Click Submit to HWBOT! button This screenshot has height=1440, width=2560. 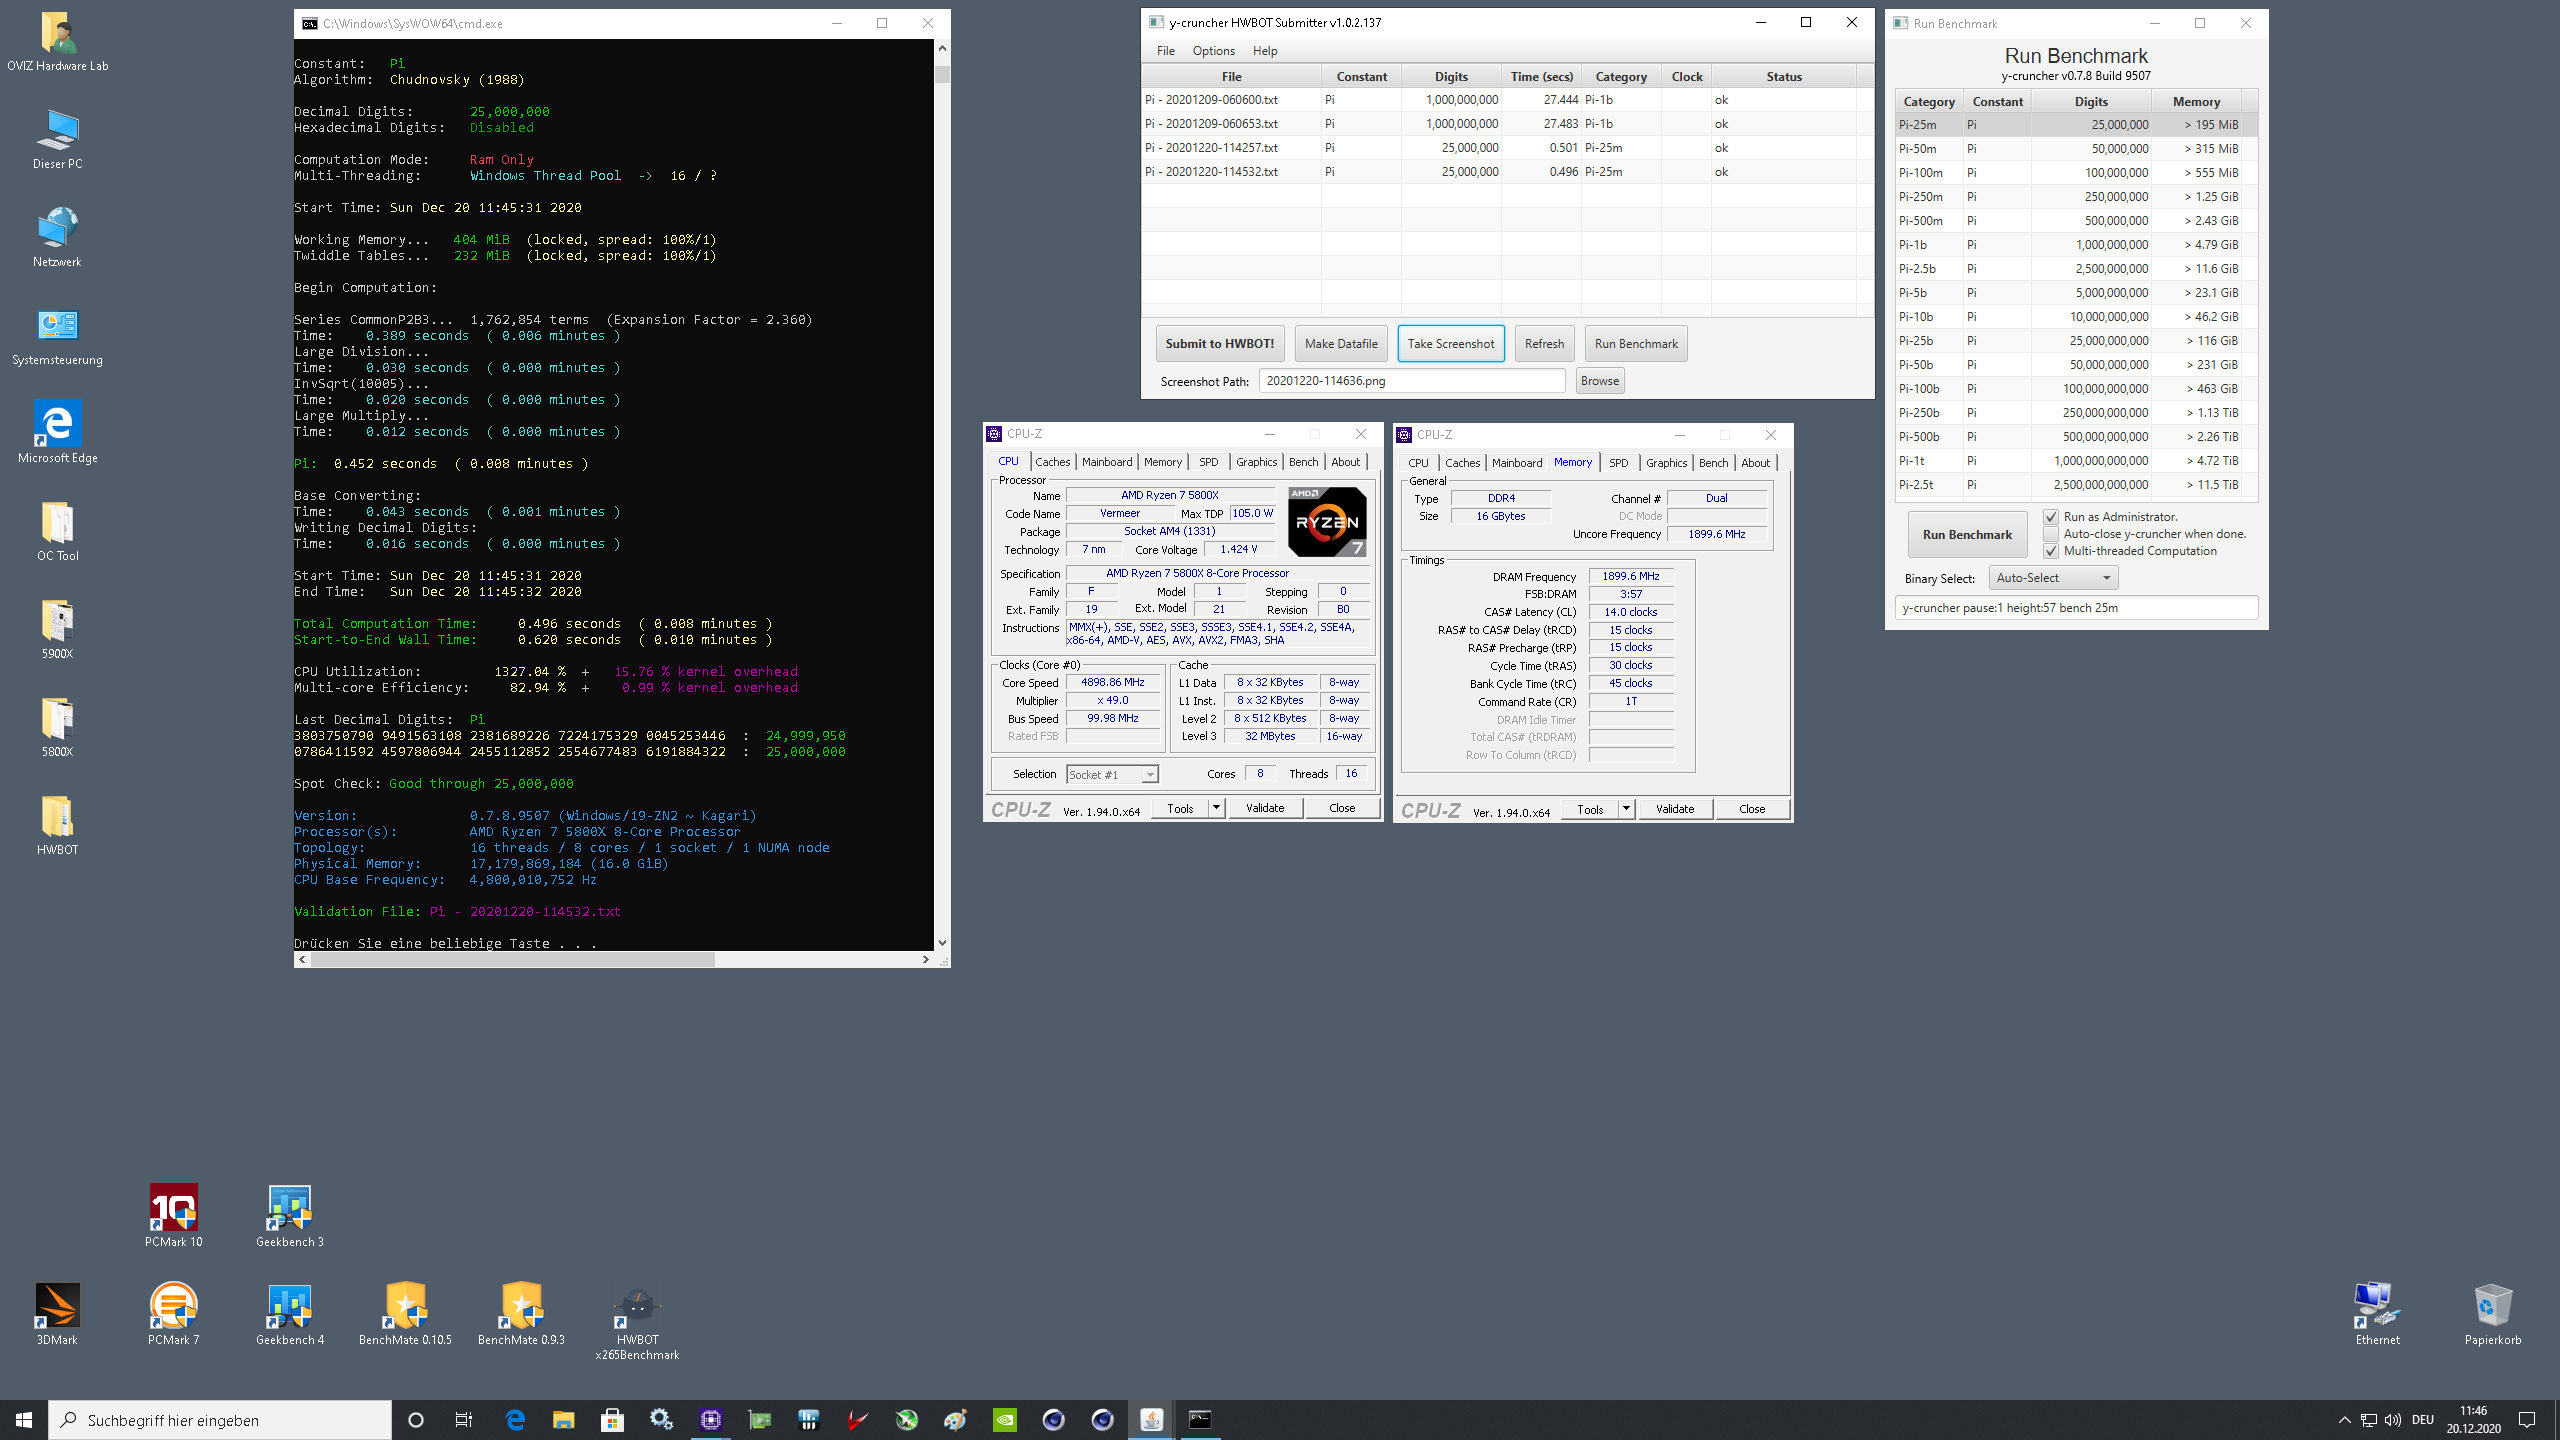pyautogui.click(x=1220, y=344)
